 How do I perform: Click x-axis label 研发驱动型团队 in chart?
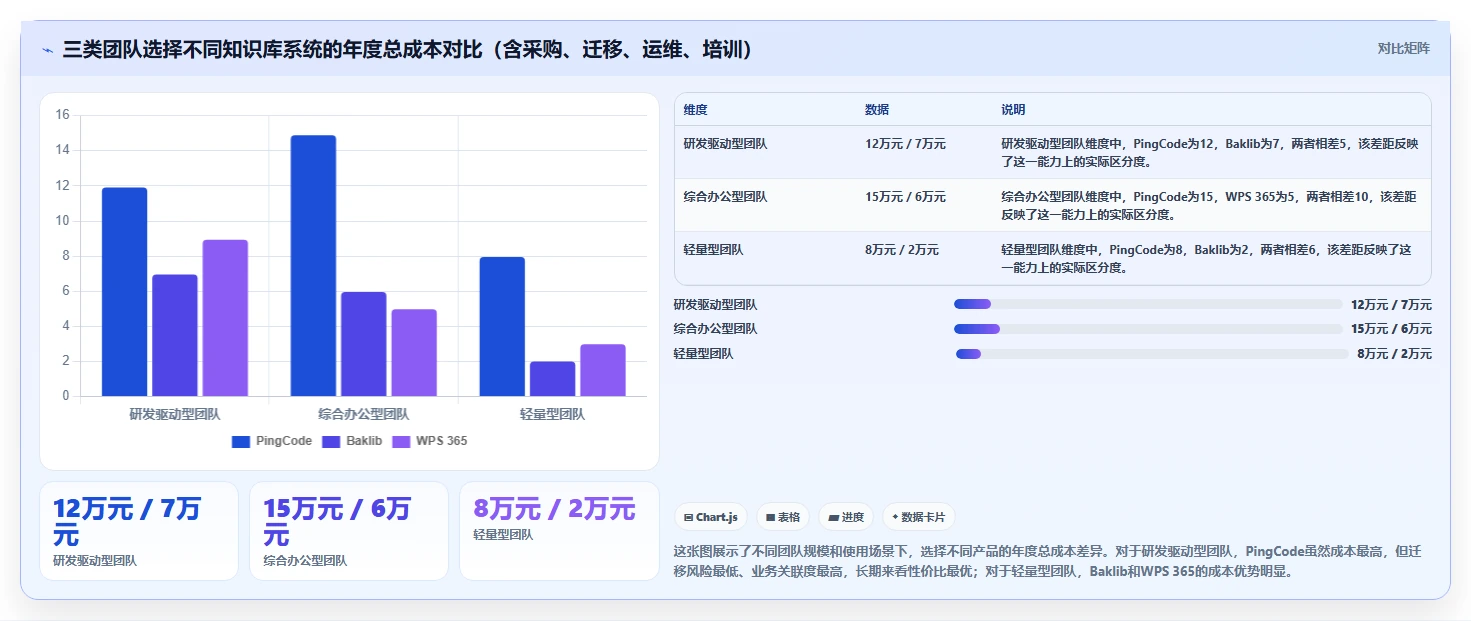[x=175, y=413]
